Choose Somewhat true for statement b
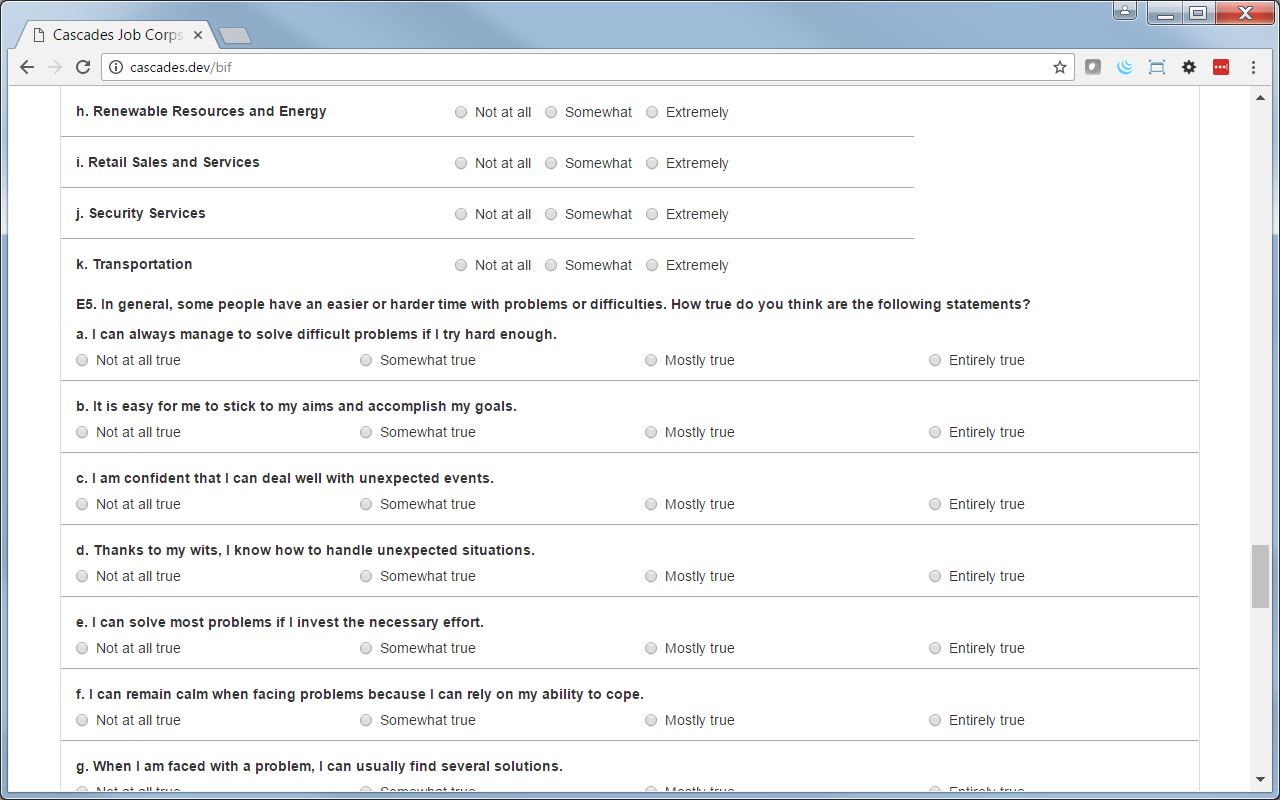The image size is (1280, 800). coord(366,432)
